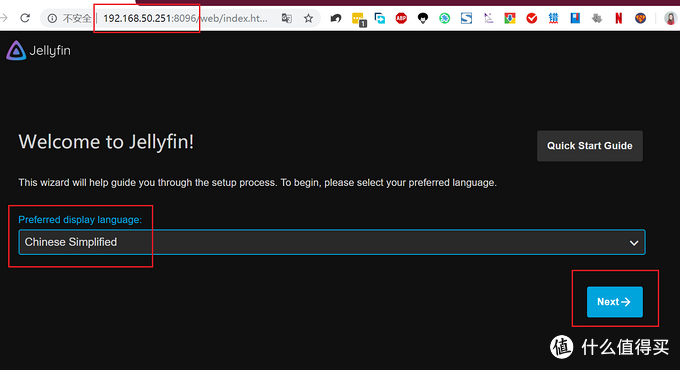
Task: Click the blue Chinese-character extension icon
Action: point(553,18)
